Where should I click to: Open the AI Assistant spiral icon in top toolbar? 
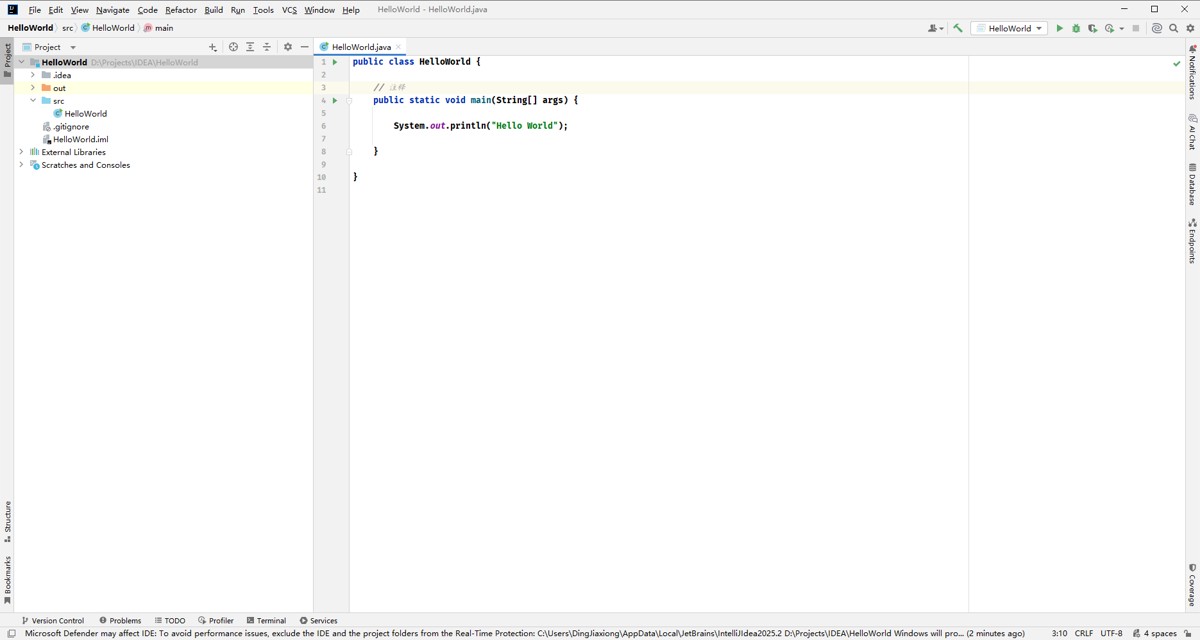[x=1157, y=28]
